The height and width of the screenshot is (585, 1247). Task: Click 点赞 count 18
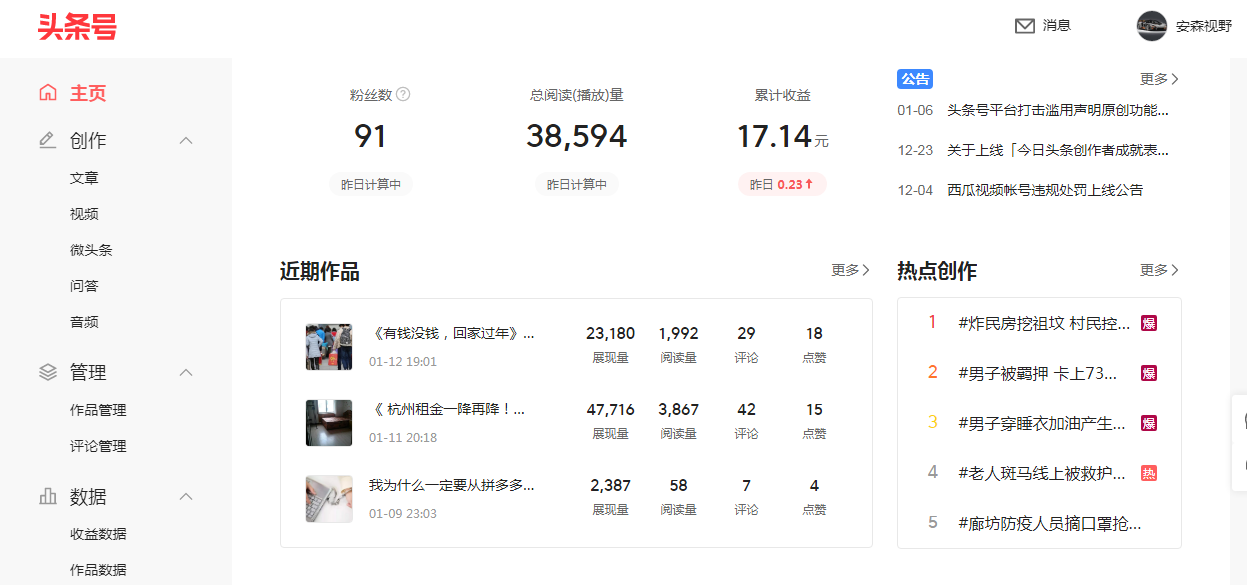tap(815, 333)
